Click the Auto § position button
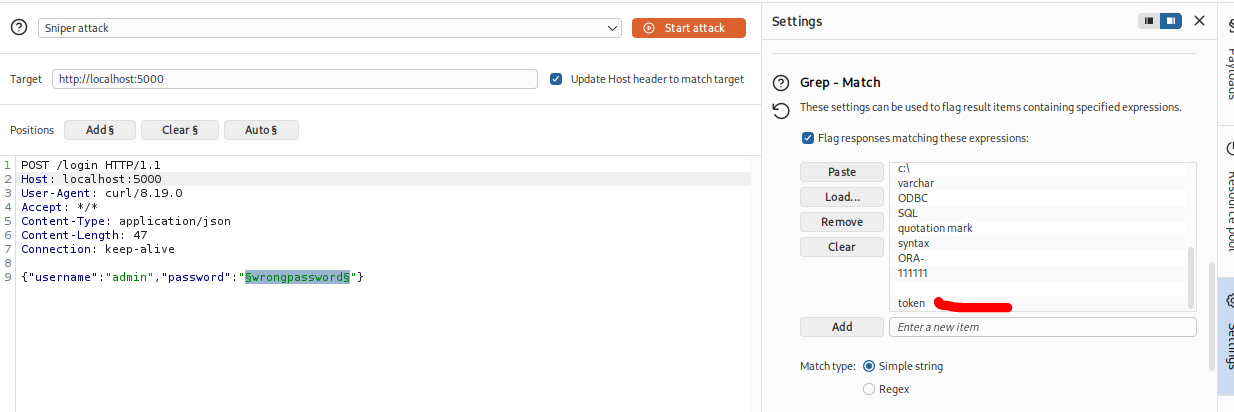The image size is (1234, 412). tap(261, 130)
